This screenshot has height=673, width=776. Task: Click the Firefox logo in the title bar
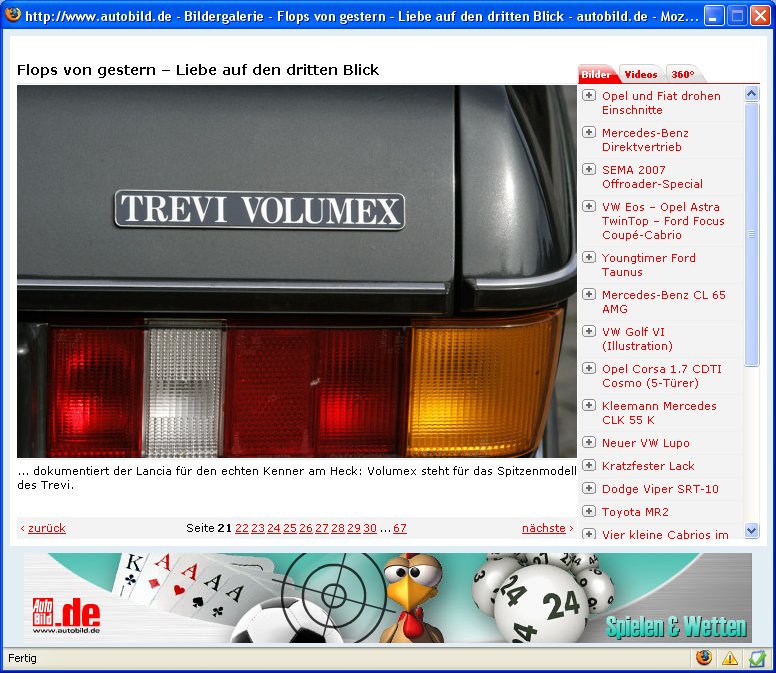[12, 14]
